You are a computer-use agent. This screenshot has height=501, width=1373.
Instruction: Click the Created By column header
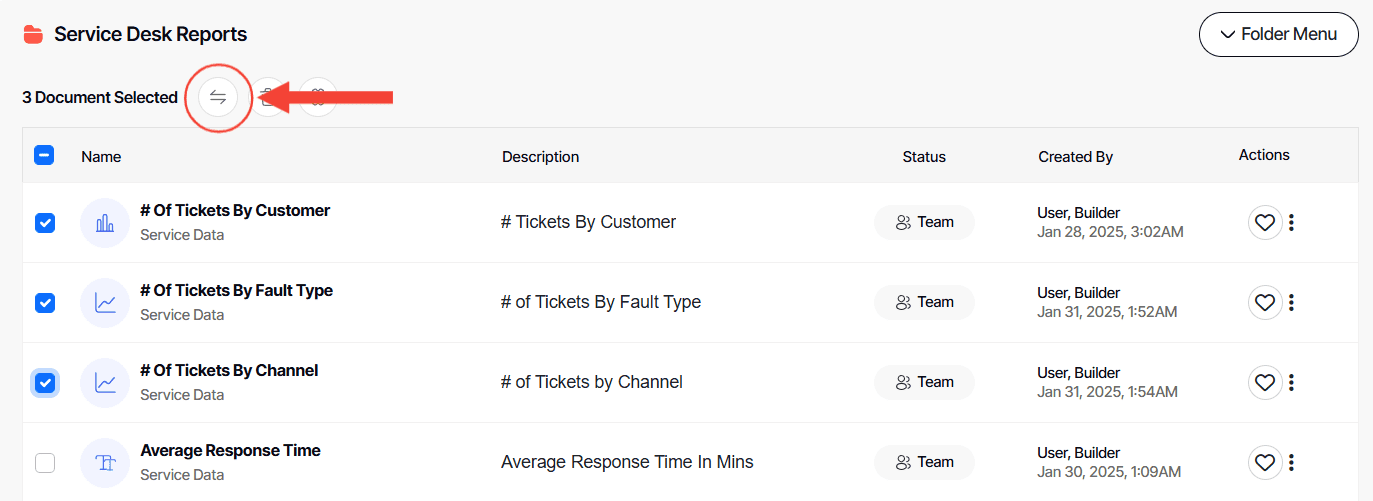coord(1075,157)
